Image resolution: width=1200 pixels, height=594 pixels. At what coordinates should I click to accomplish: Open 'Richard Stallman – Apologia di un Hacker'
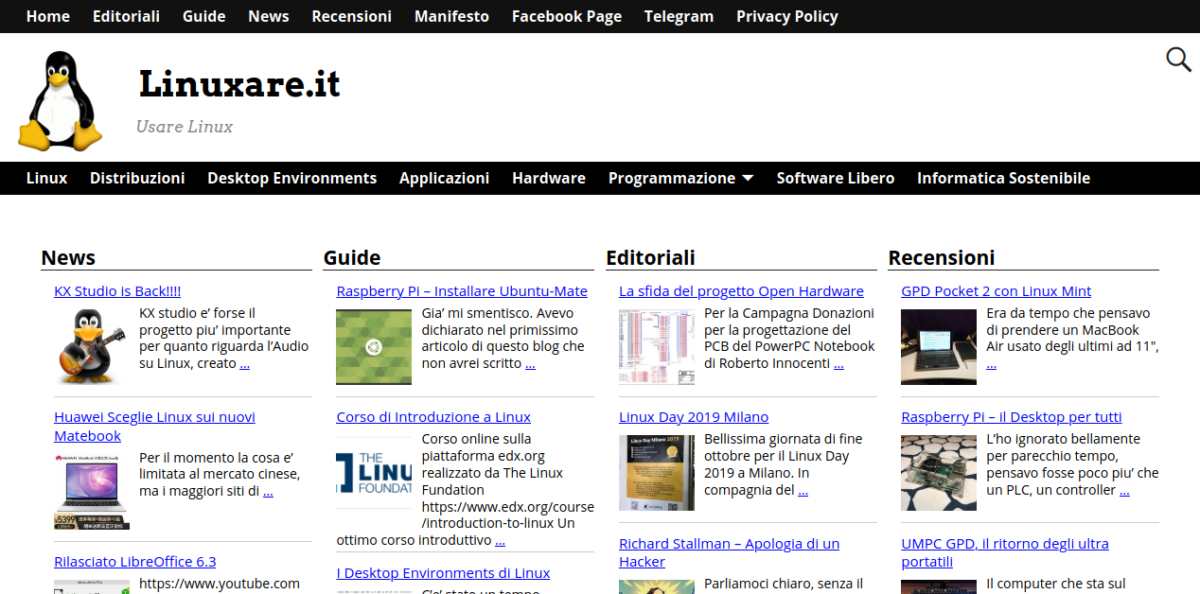click(729, 552)
